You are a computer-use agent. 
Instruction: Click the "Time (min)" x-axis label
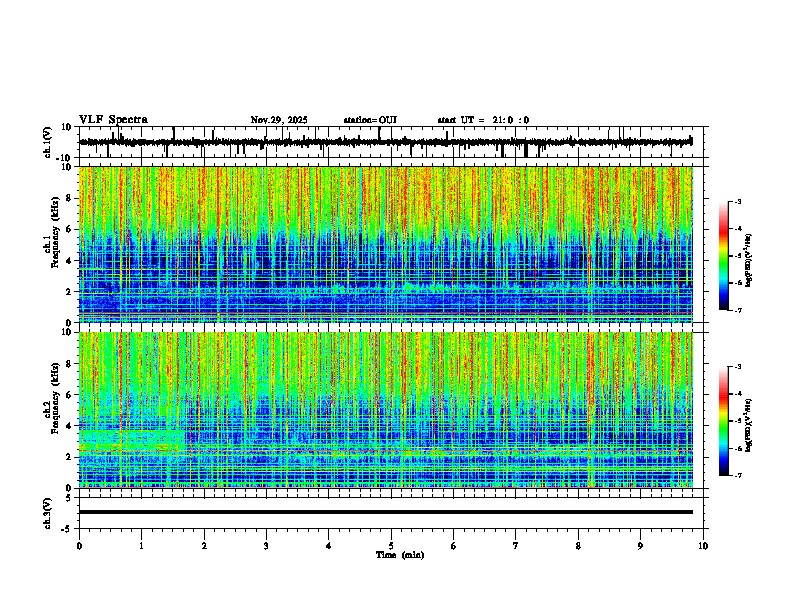[x=400, y=555]
